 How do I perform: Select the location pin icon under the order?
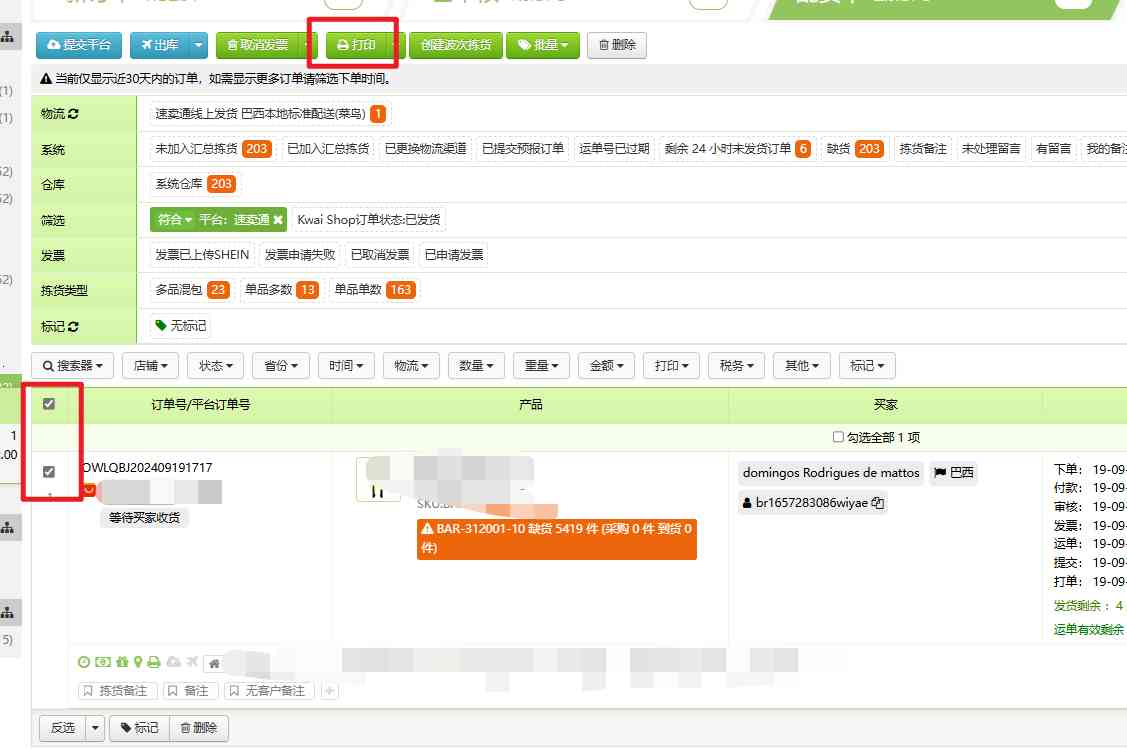(138, 662)
